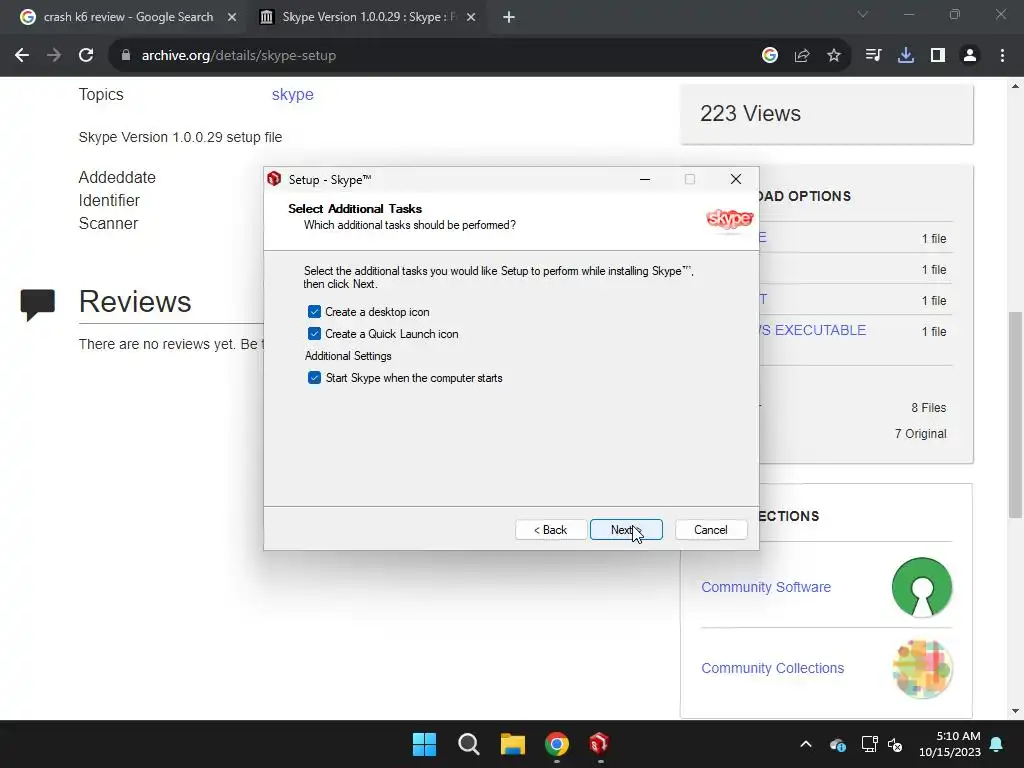Image resolution: width=1024 pixels, height=768 pixels.
Task: Click the 7 Original text
Action: (x=920, y=434)
